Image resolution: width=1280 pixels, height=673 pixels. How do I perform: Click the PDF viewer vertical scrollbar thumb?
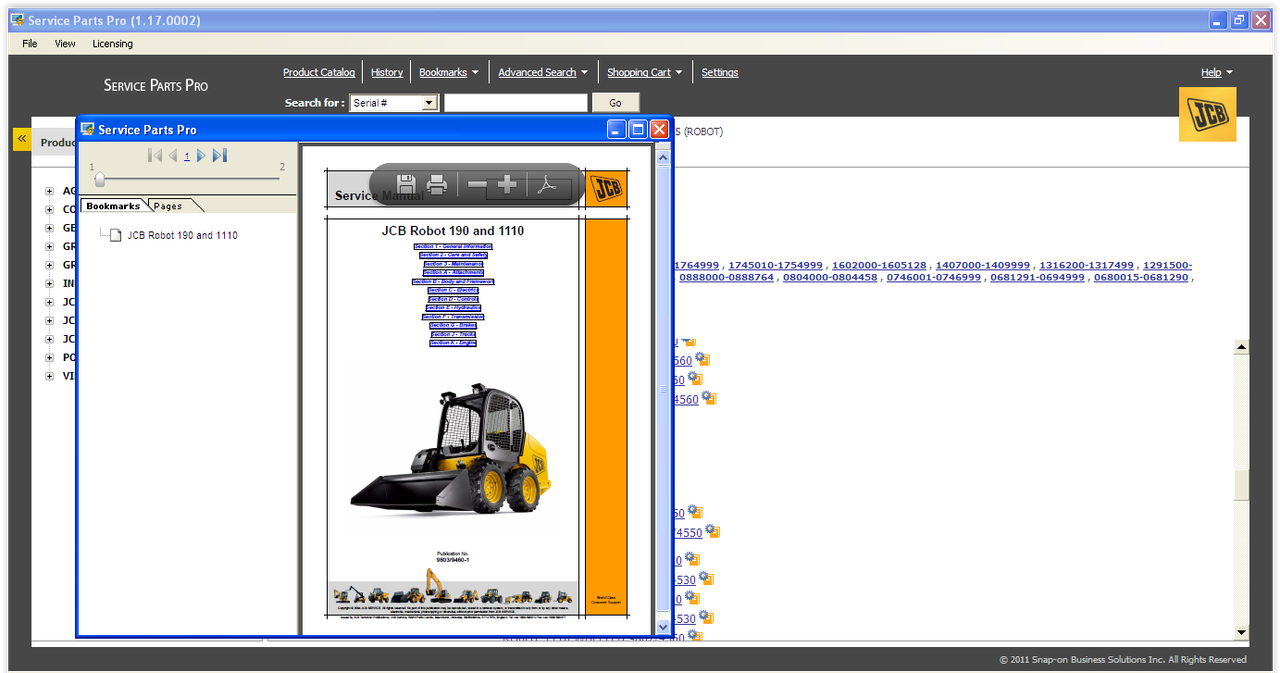[x=662, y=390]
